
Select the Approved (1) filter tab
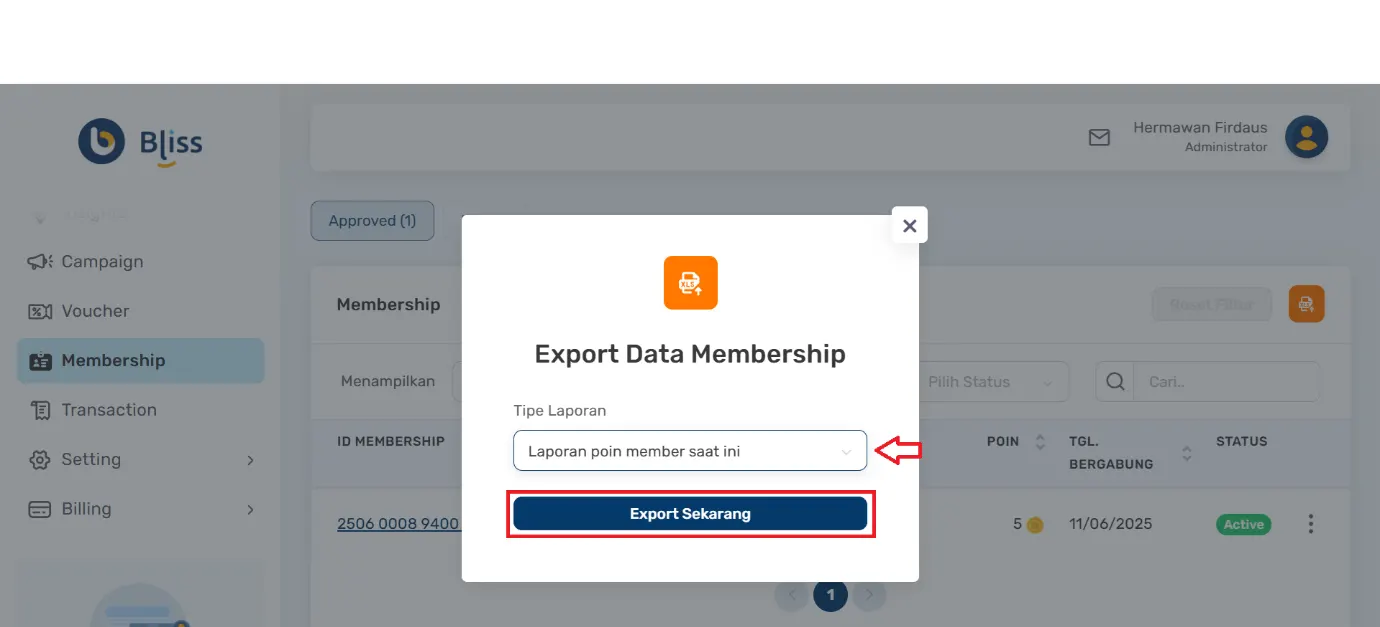click(x=372, y=220)
